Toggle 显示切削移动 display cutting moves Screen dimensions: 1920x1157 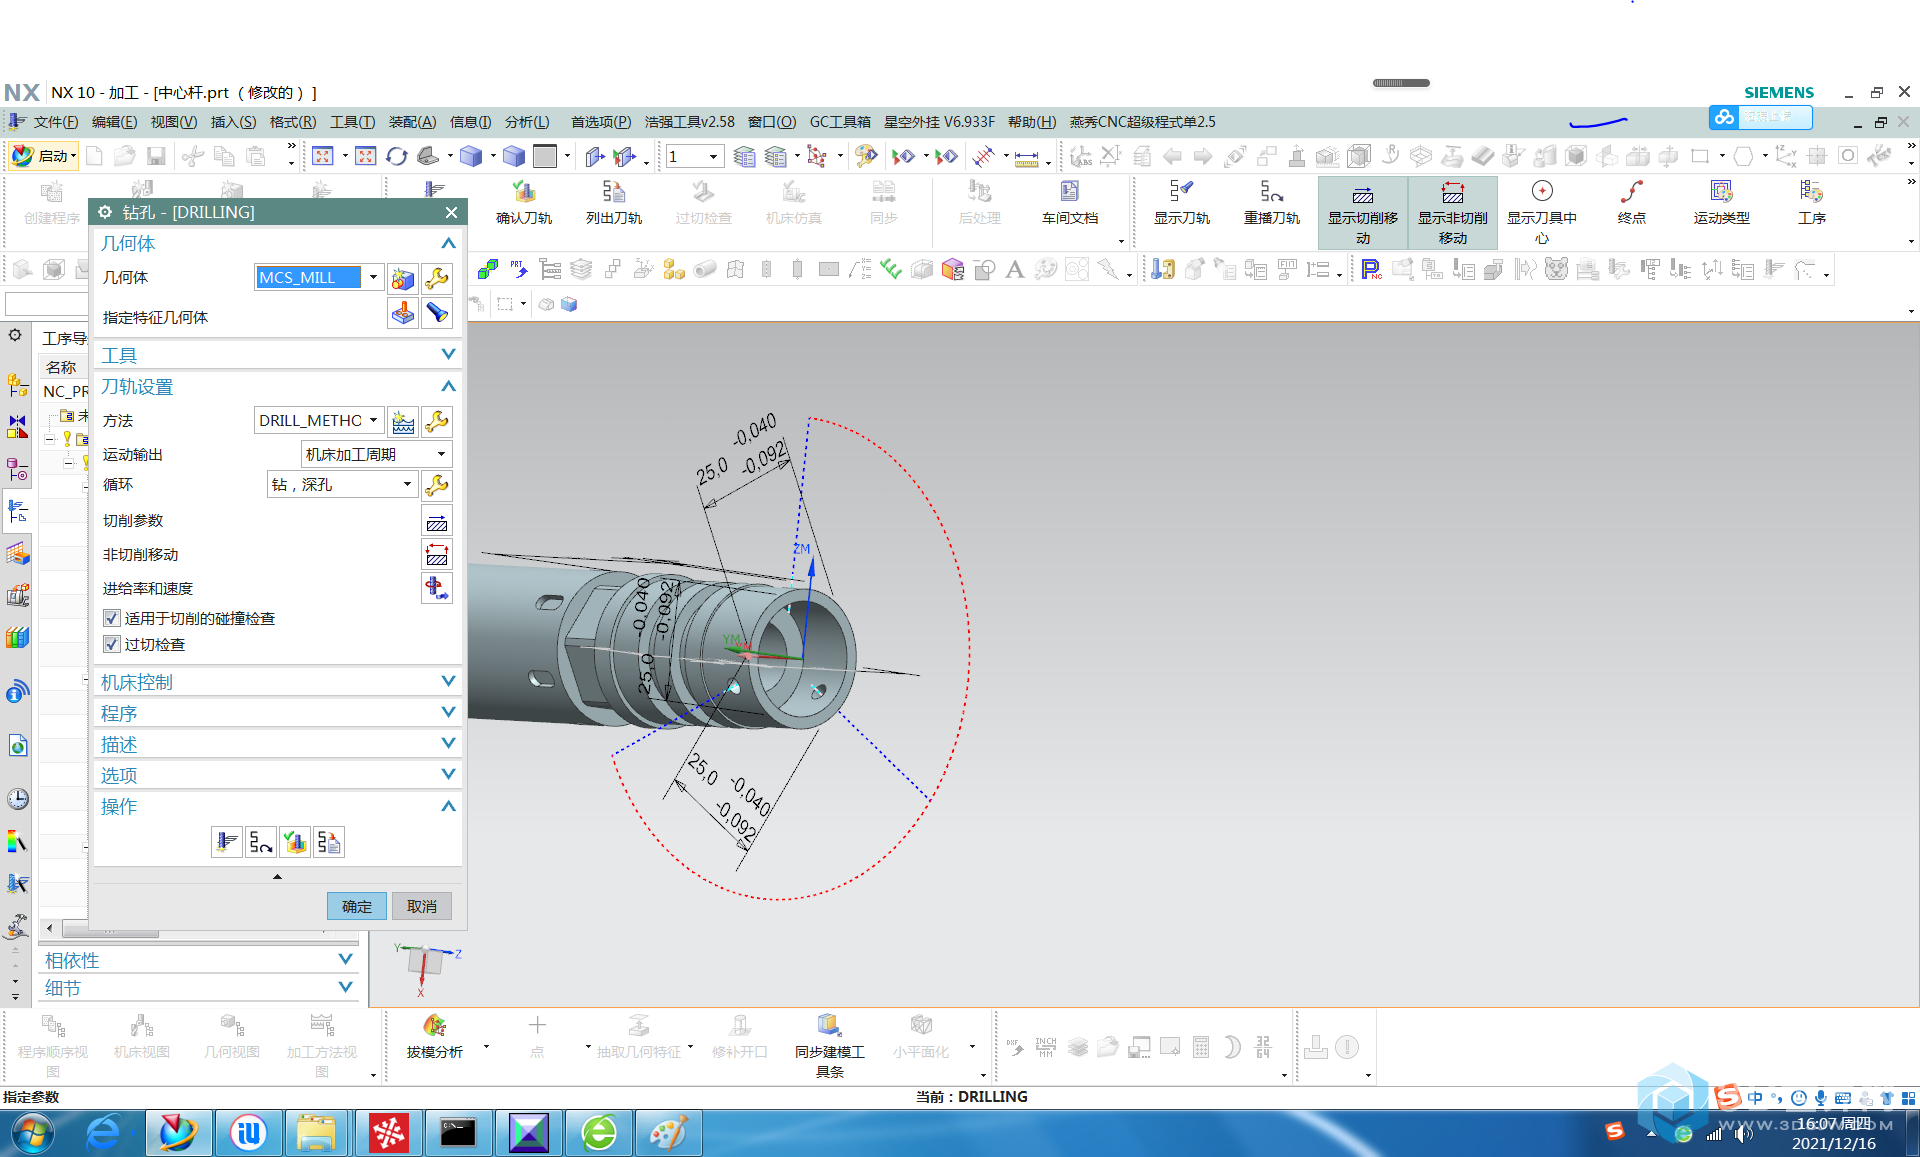coord(1362,213)
